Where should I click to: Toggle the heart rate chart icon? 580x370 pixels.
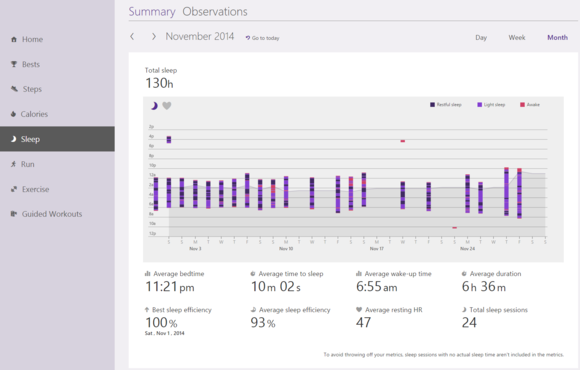(x=167, y=106)
